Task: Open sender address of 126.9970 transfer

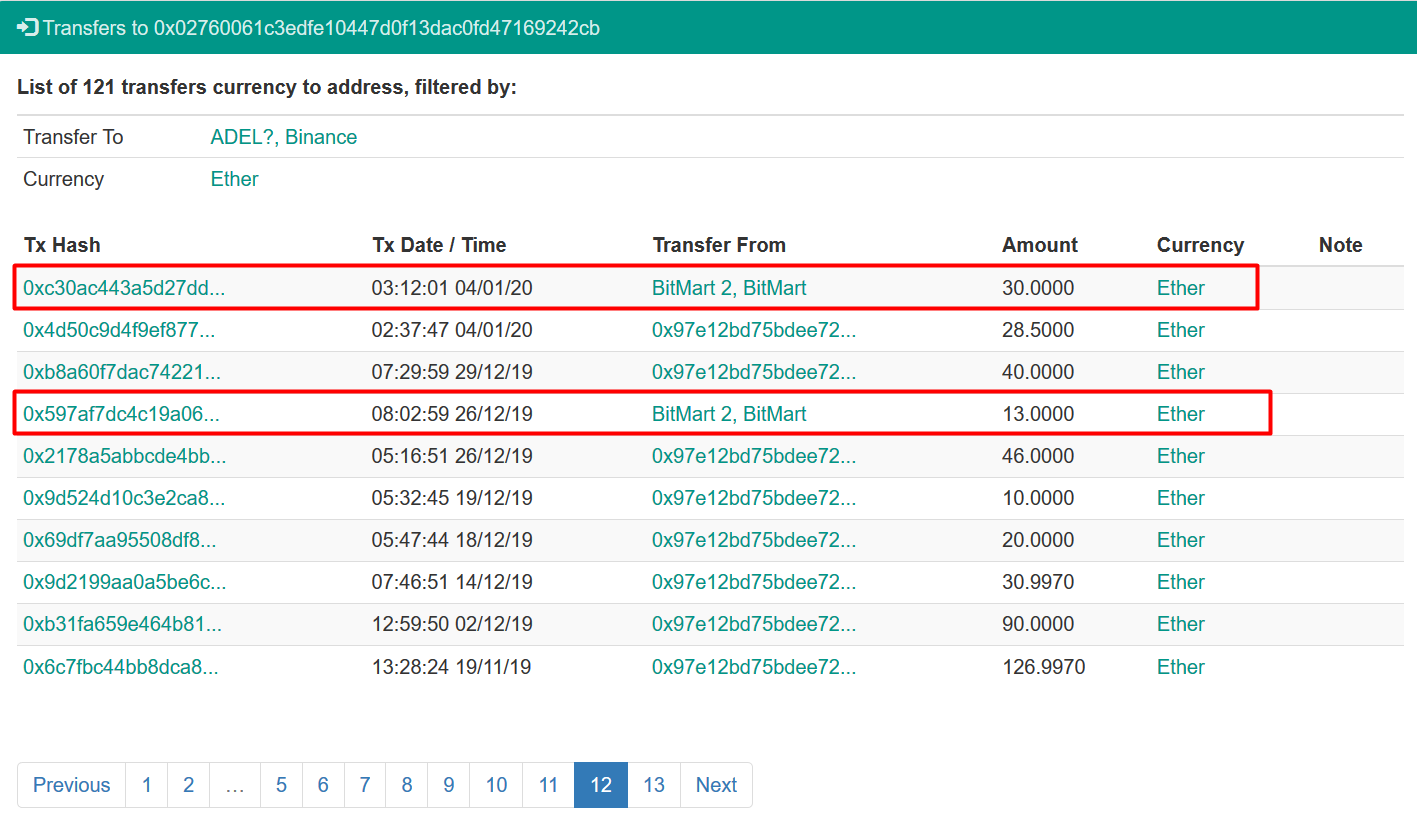Action: [754, 667]
